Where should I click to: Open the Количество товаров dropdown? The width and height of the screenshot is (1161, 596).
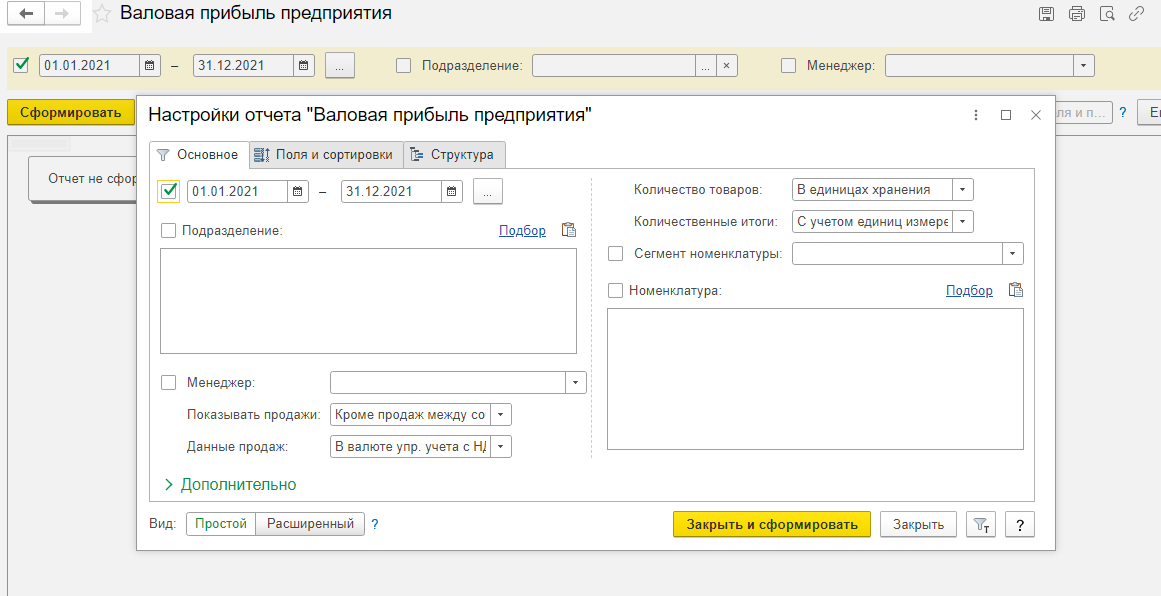click(961, 190)
